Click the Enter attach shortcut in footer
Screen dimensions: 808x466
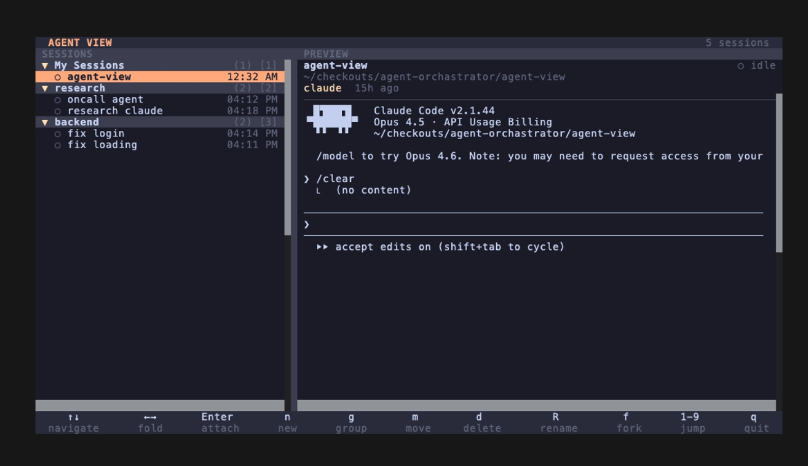point(220,423)
